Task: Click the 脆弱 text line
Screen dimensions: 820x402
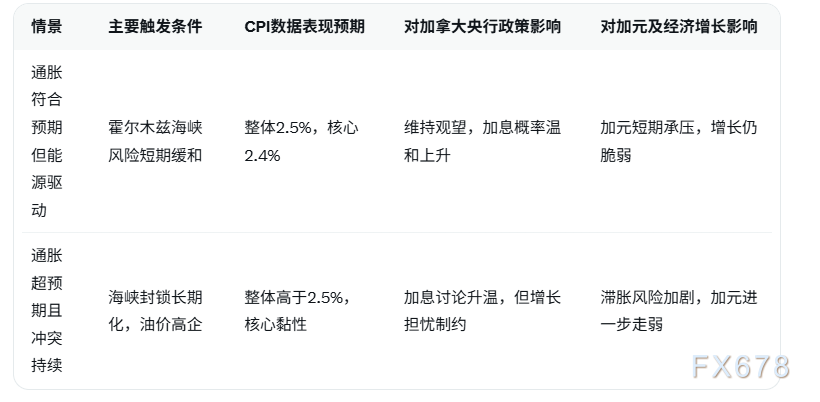Action: 616,155
